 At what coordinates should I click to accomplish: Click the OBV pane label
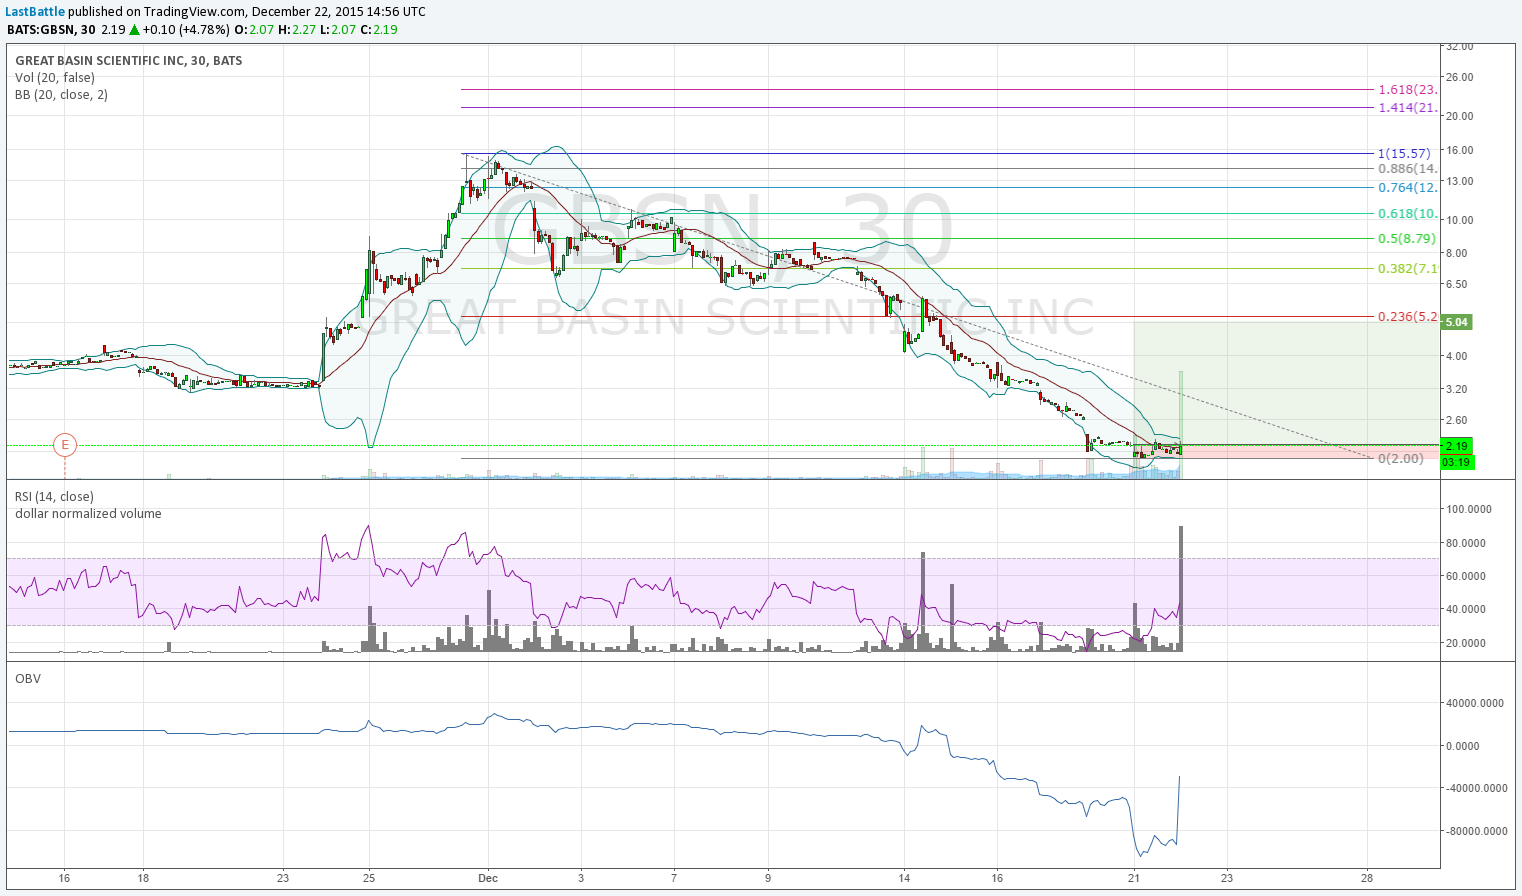point(28,679)
